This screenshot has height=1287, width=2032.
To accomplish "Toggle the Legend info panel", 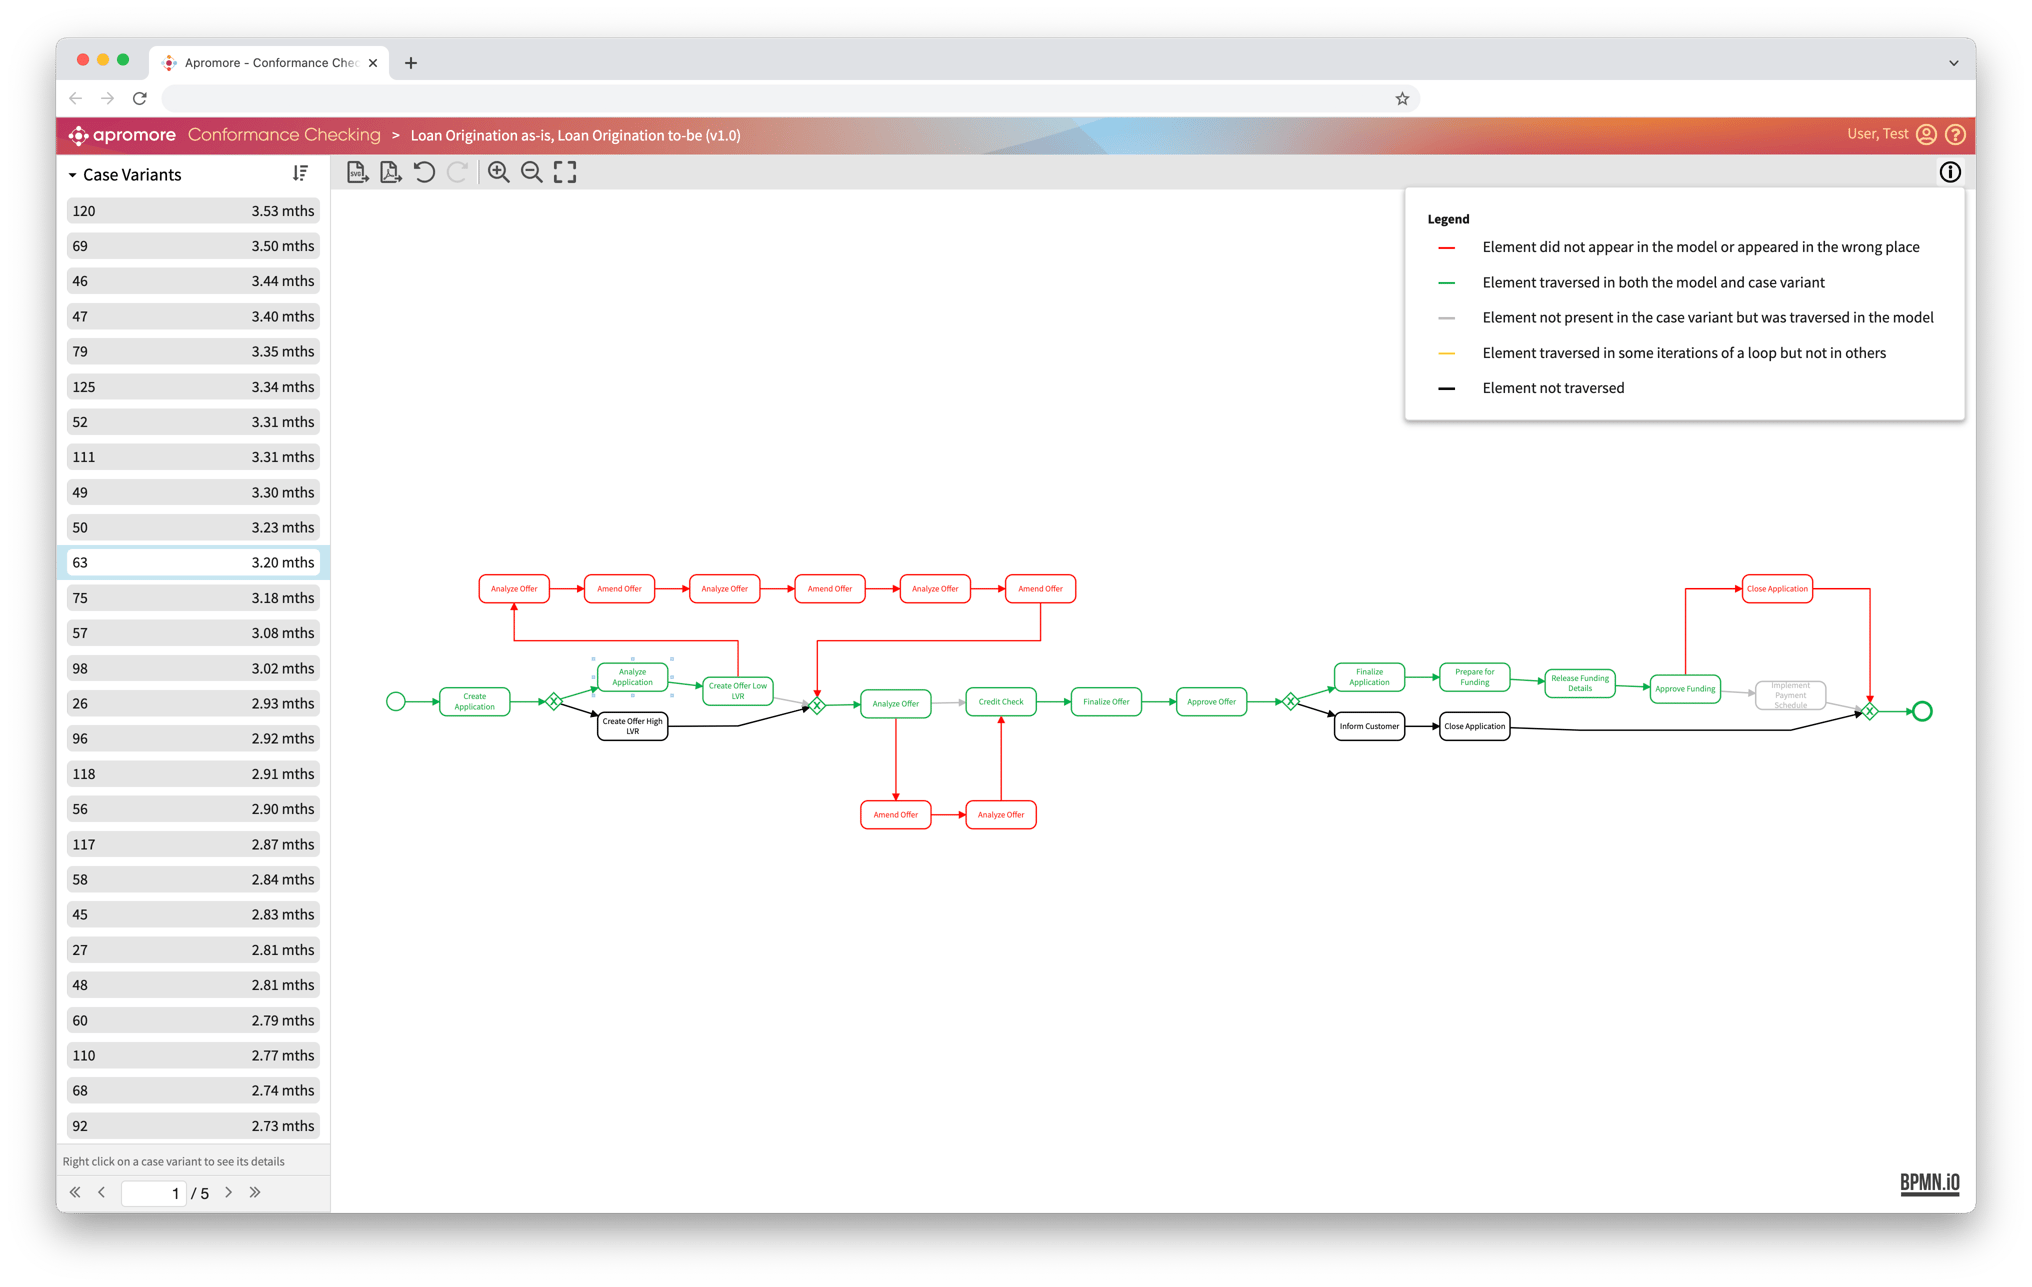I will point(1950,171).
